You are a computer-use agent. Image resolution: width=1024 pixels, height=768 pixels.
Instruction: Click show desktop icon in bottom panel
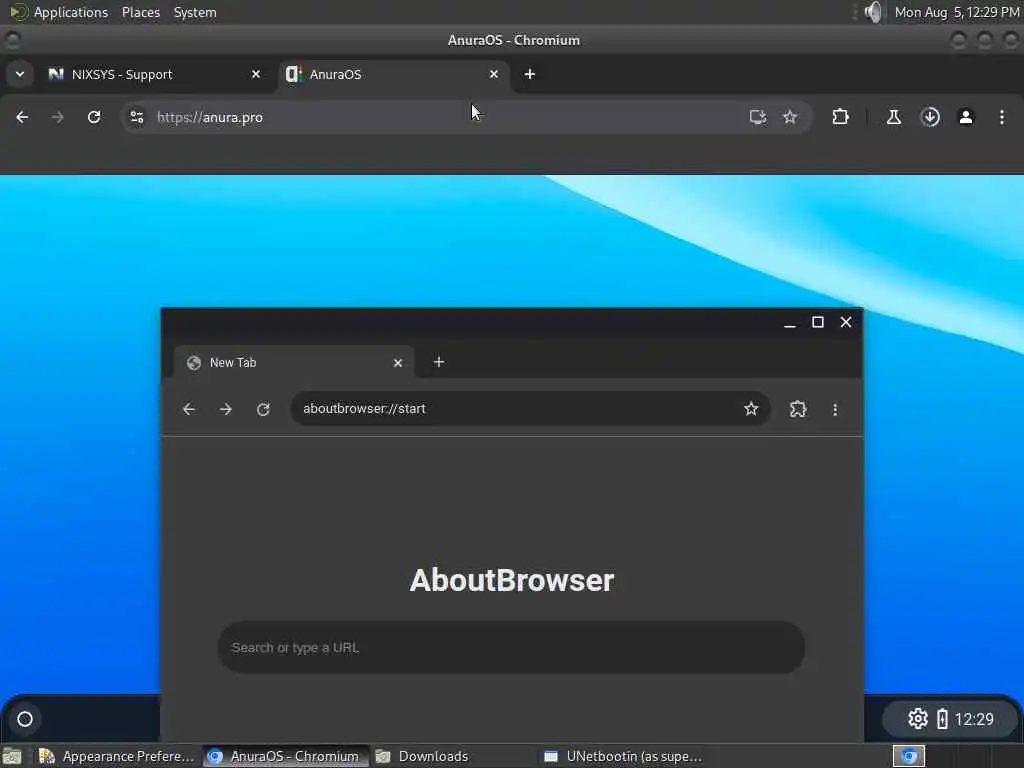12,756
